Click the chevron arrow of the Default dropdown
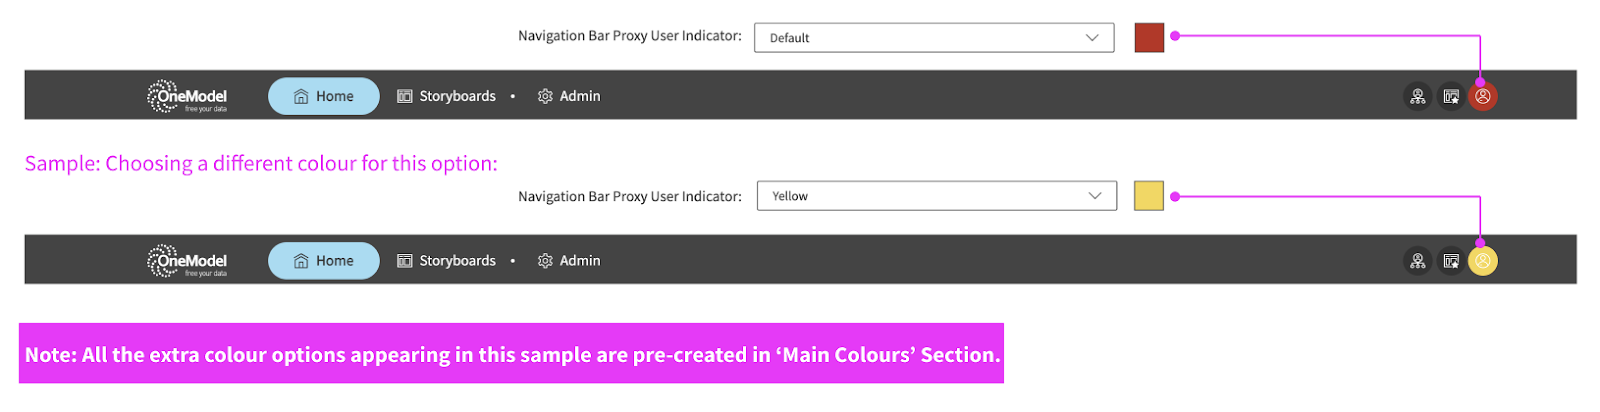Viewport: 1600px width, 412px height. (x=1092, y=38)
